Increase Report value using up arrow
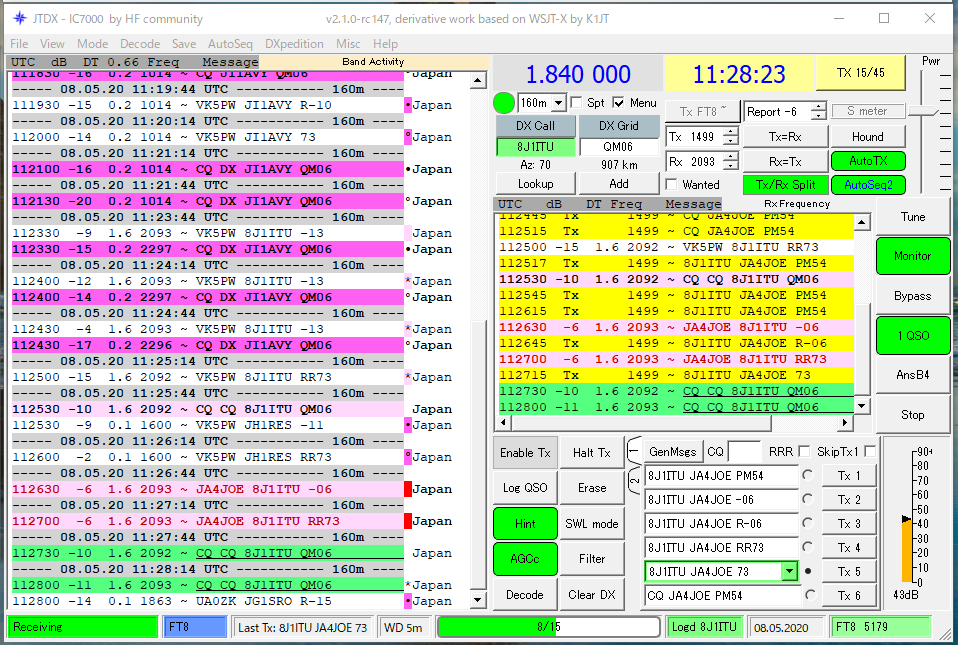The width and height of the screenshot is (958, 645). tap(818, 107)
